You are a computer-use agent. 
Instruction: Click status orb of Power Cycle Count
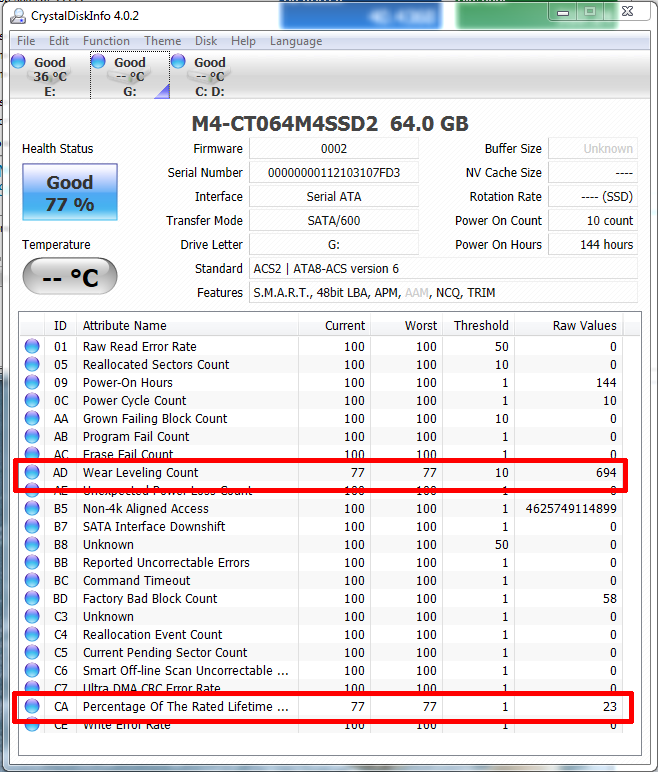32,400
